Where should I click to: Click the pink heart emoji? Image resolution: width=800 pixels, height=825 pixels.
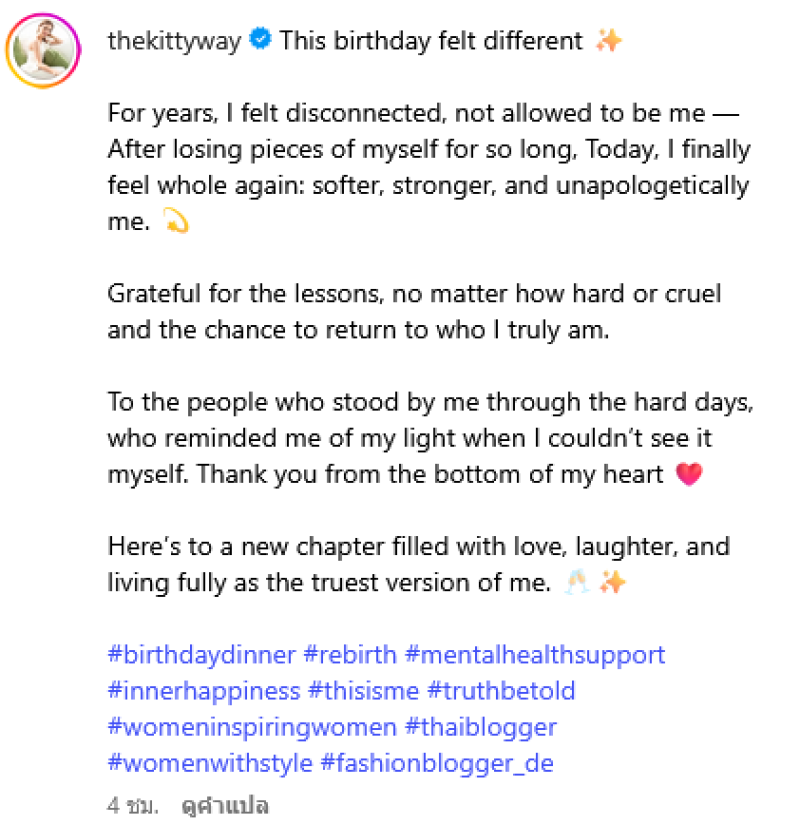click(689, 475)
